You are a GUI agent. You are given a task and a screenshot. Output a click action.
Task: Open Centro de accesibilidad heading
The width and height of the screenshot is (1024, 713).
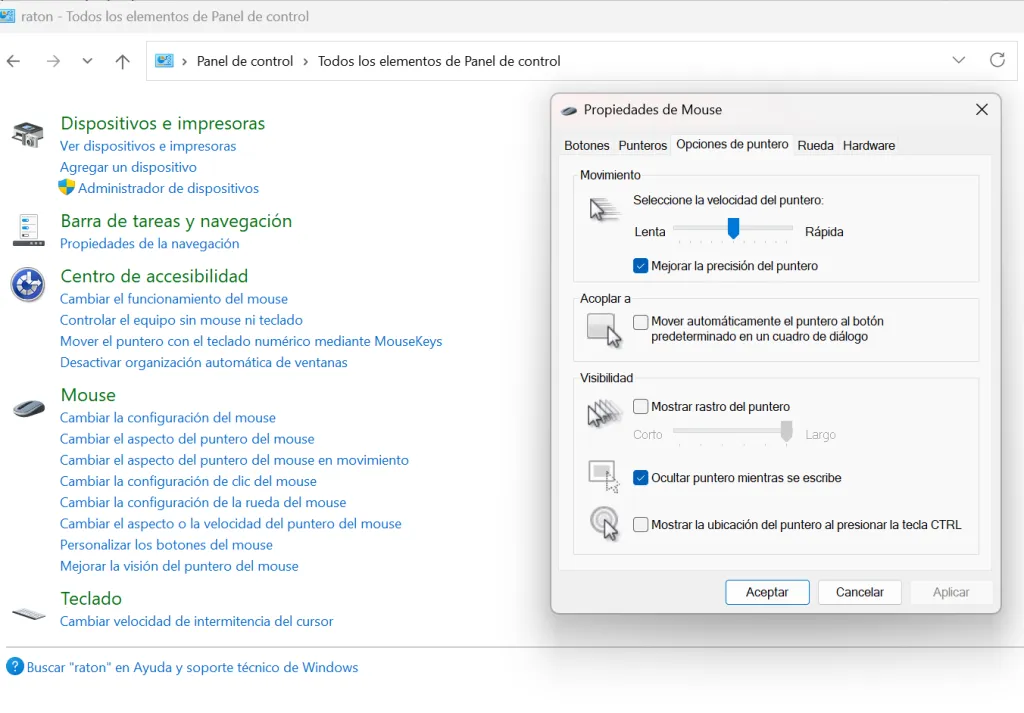click(154, 276)
